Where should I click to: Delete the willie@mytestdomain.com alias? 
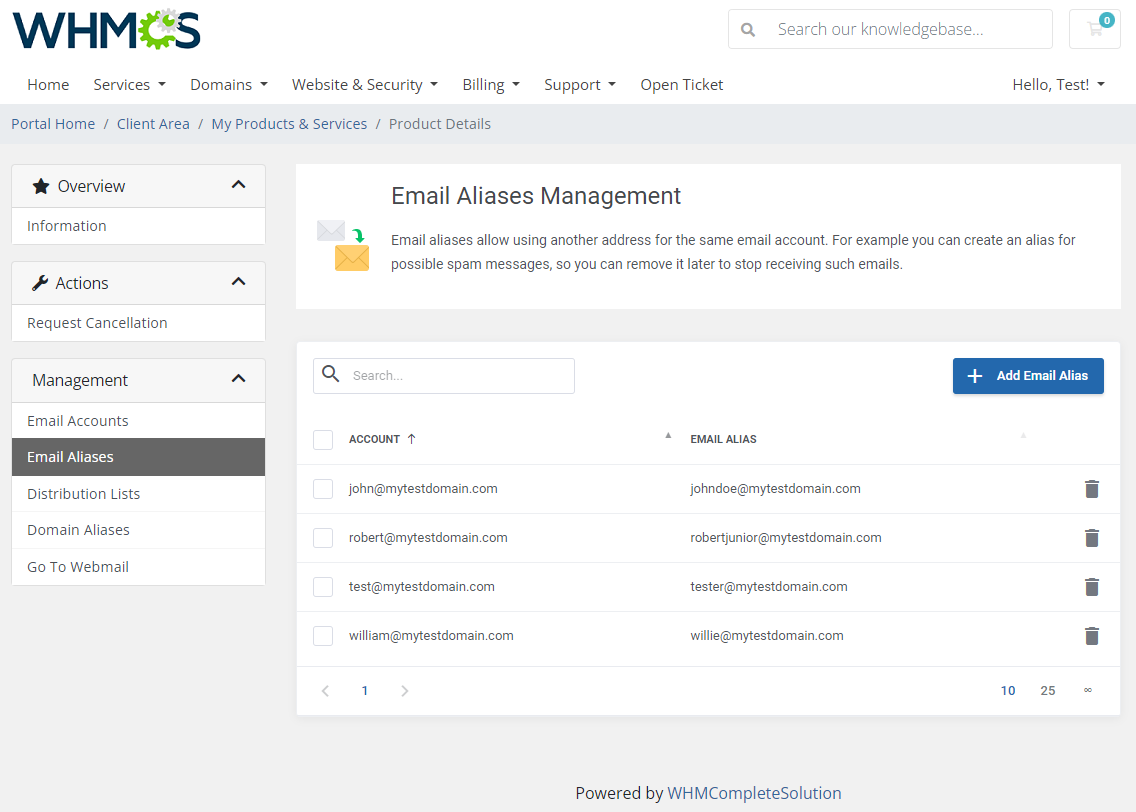(1091, 635)
